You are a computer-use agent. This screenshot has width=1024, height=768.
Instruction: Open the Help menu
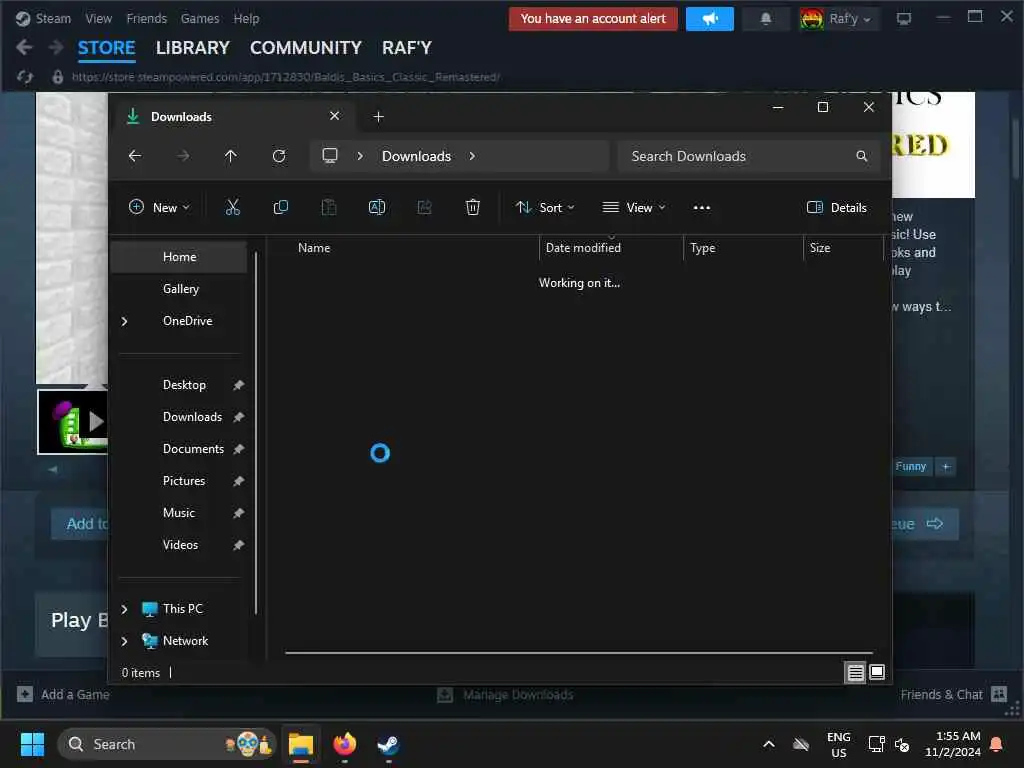click(246, 18)
